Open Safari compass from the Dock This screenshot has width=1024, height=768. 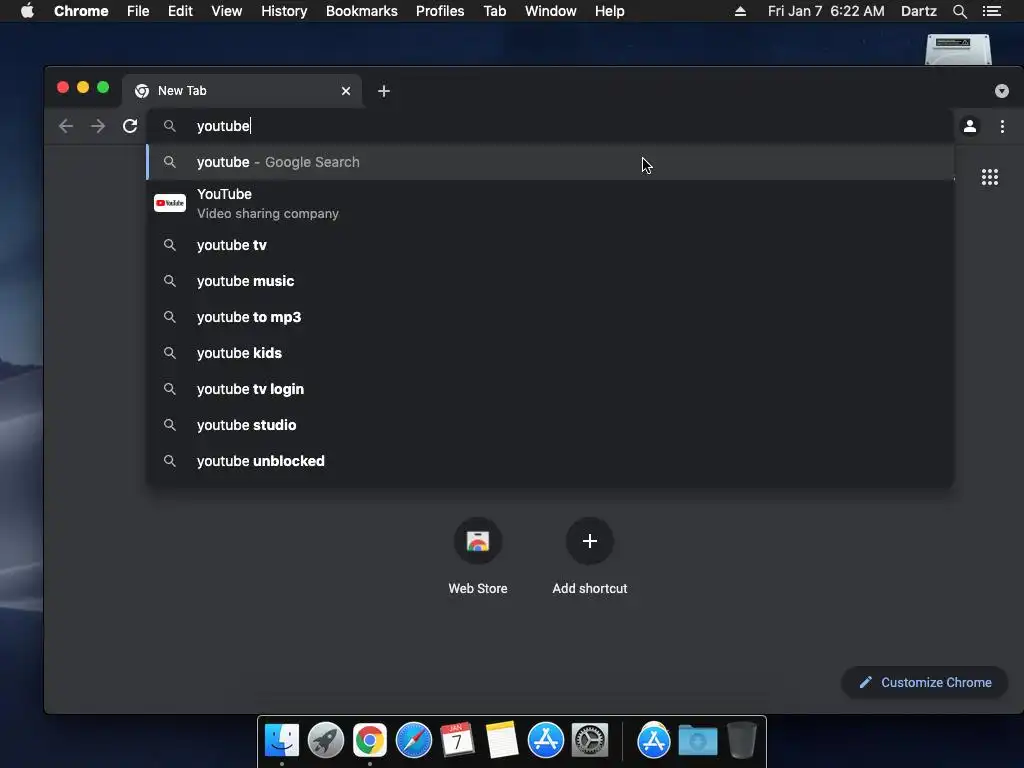click(414, 740)
